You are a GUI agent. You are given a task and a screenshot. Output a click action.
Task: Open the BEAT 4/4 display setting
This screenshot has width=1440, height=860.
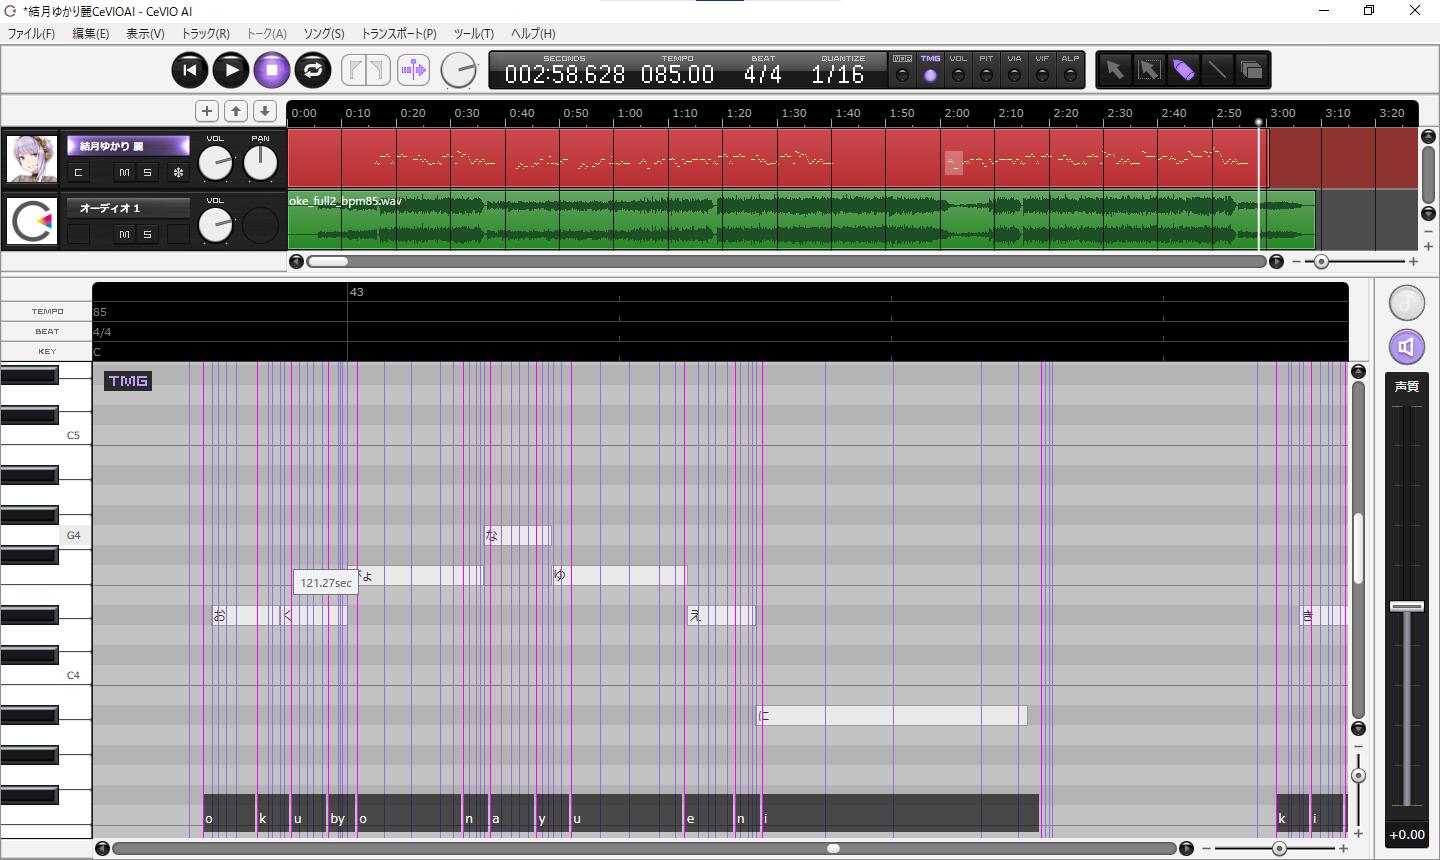tap(762, 74)
